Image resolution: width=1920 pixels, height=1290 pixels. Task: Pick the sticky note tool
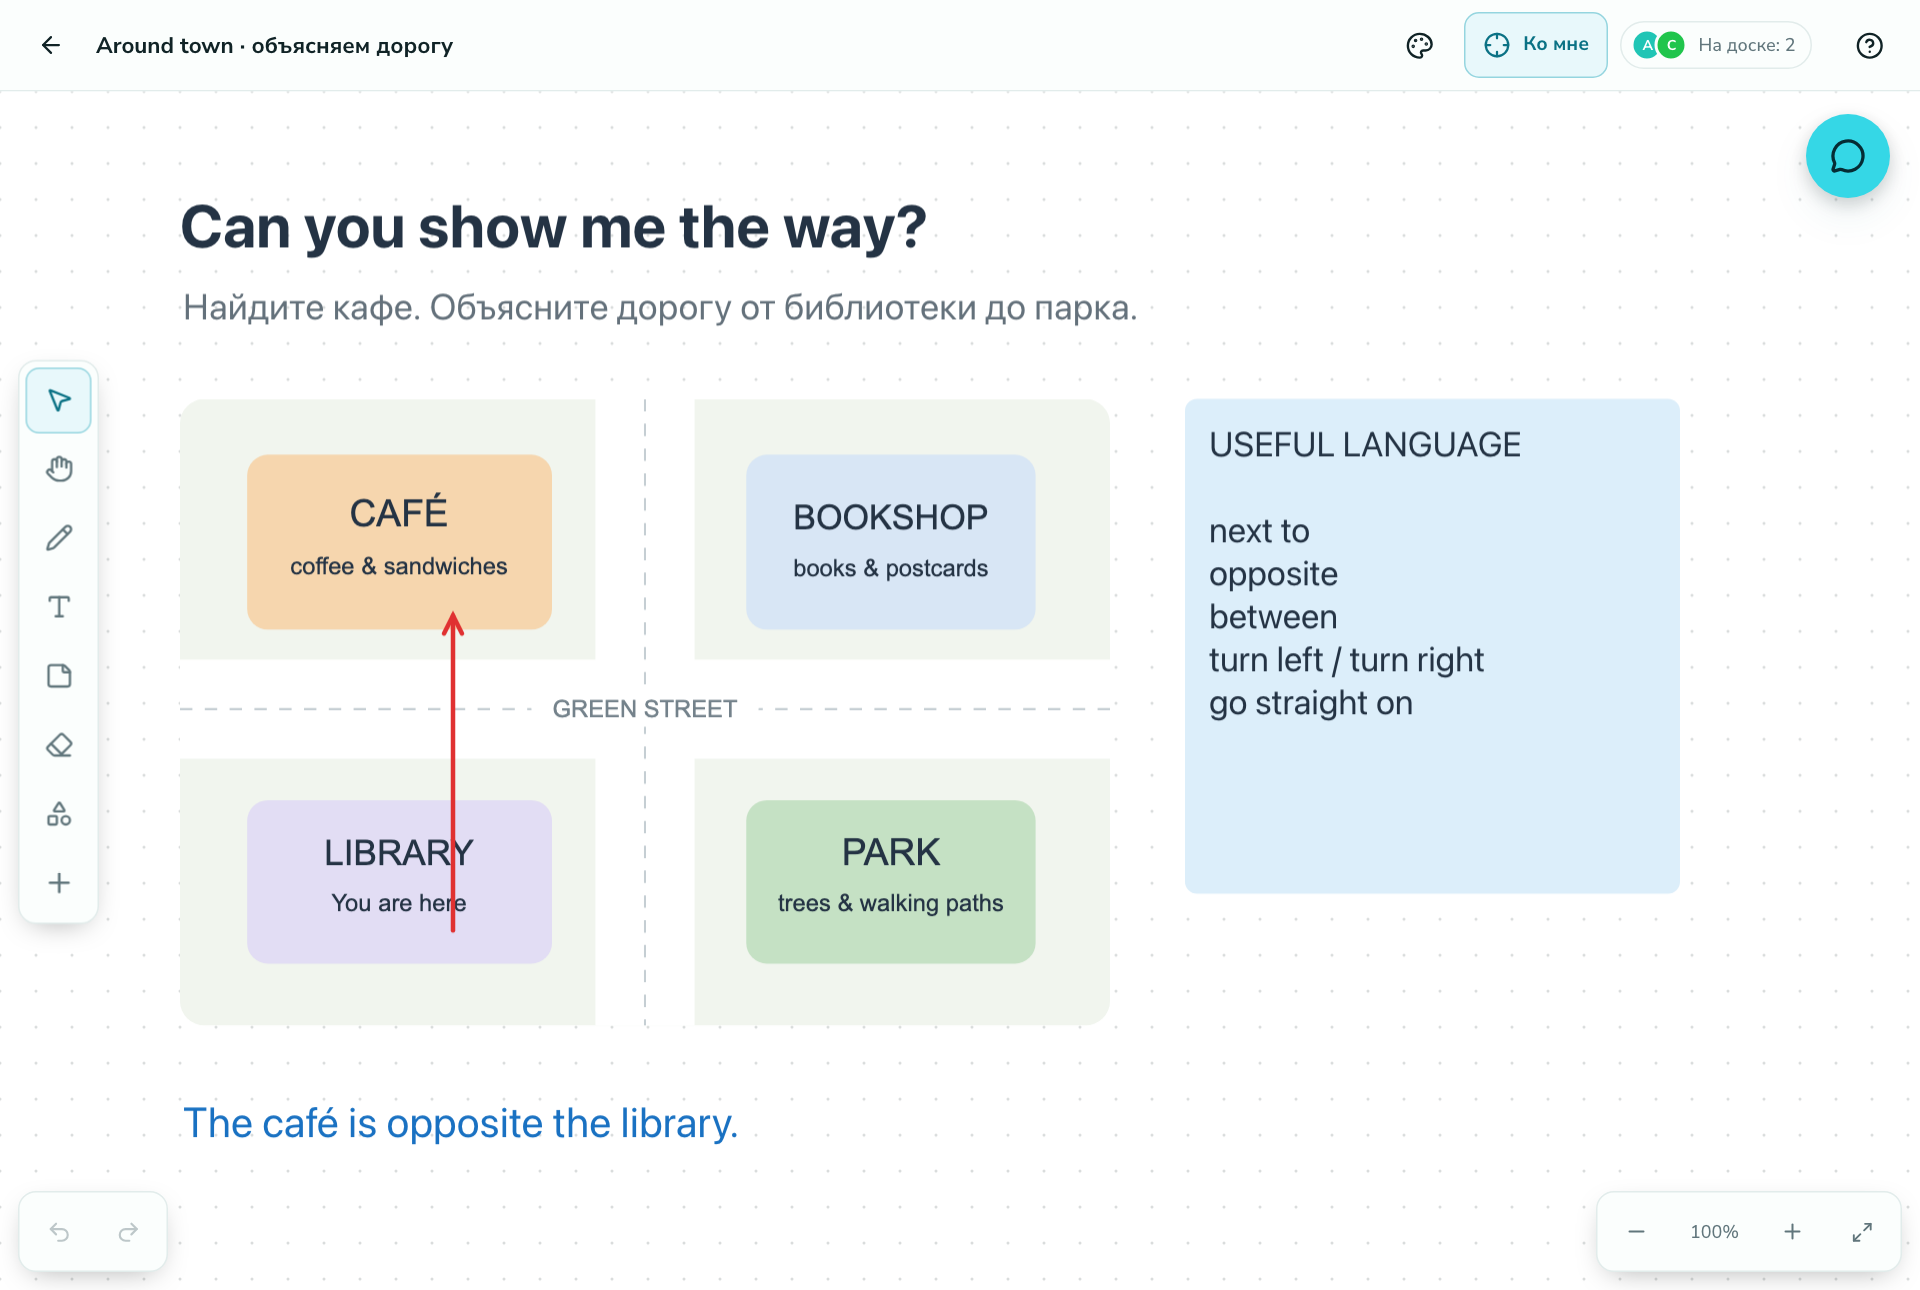click(59, 676)
